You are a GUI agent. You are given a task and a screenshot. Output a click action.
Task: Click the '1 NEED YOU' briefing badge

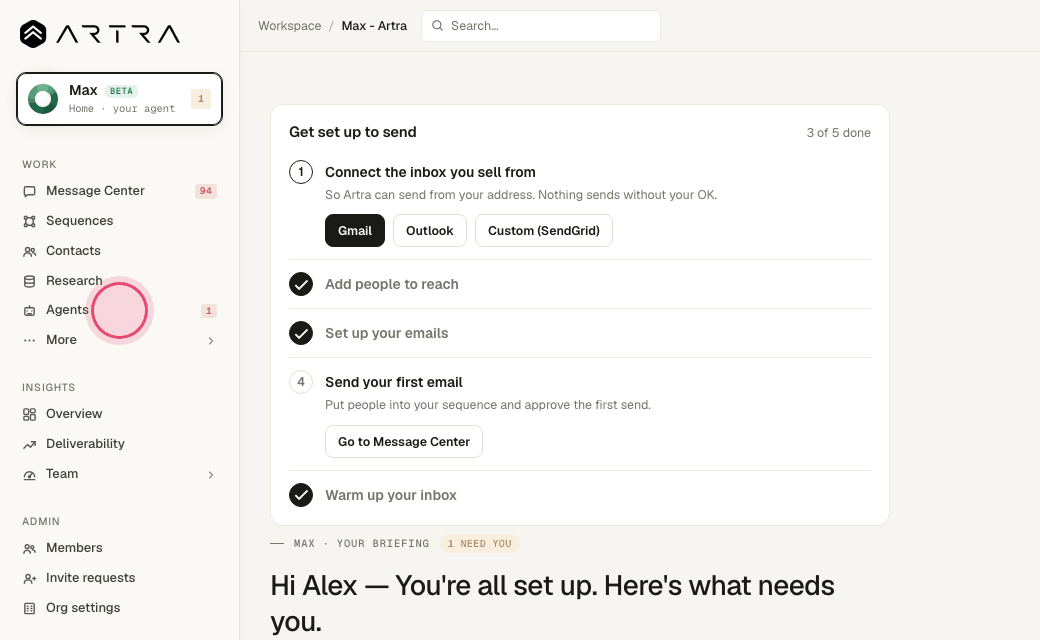(x=480, y=544)
